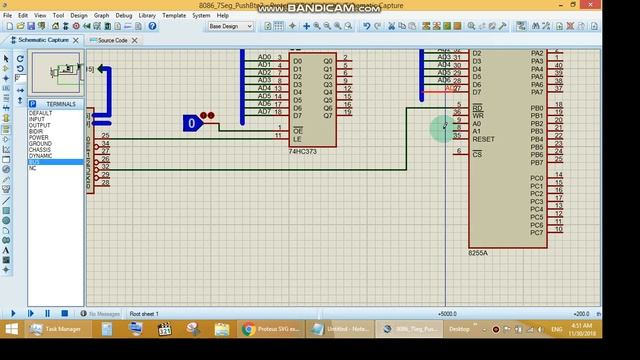Click the Rotate Anti-clockwise icon
Viewport: 640px width, 360px height.
click(x=20, y=69)
